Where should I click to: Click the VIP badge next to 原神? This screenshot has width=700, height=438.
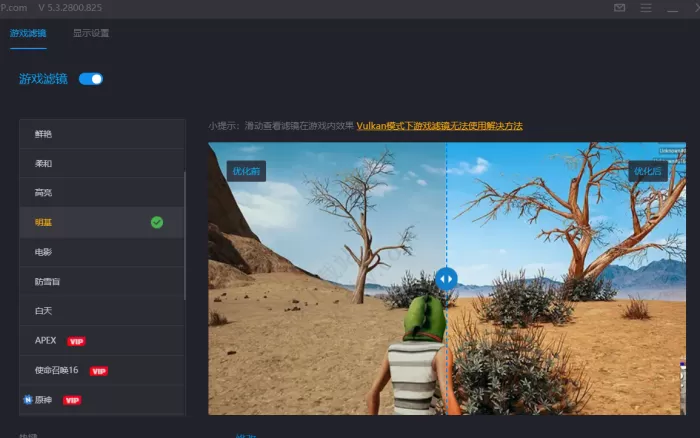tap(72, 400)
